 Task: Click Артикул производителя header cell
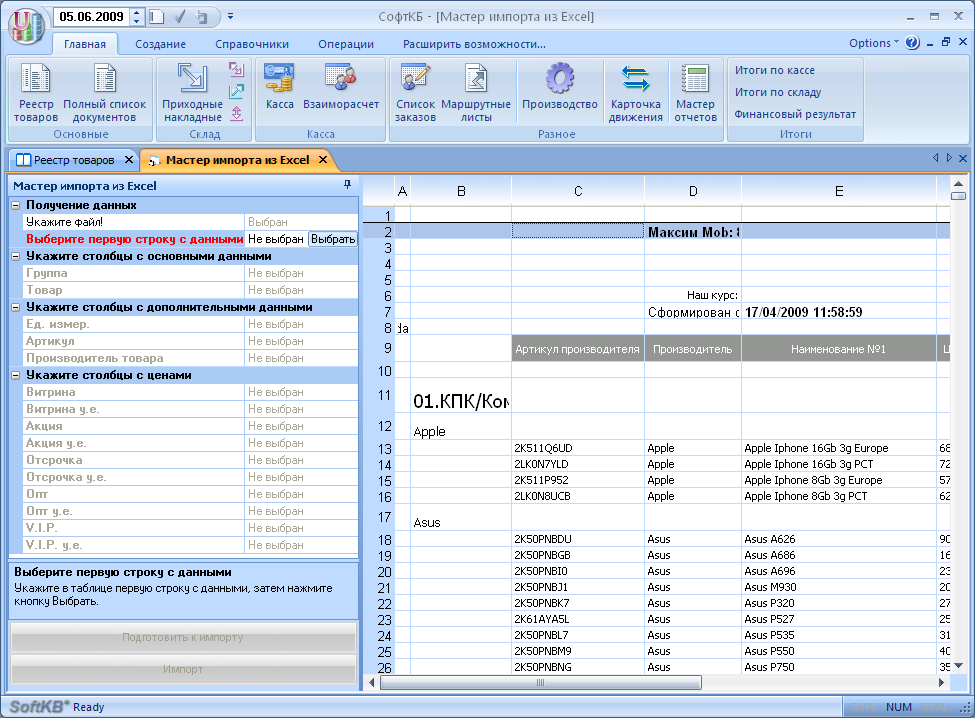(578, 349)
